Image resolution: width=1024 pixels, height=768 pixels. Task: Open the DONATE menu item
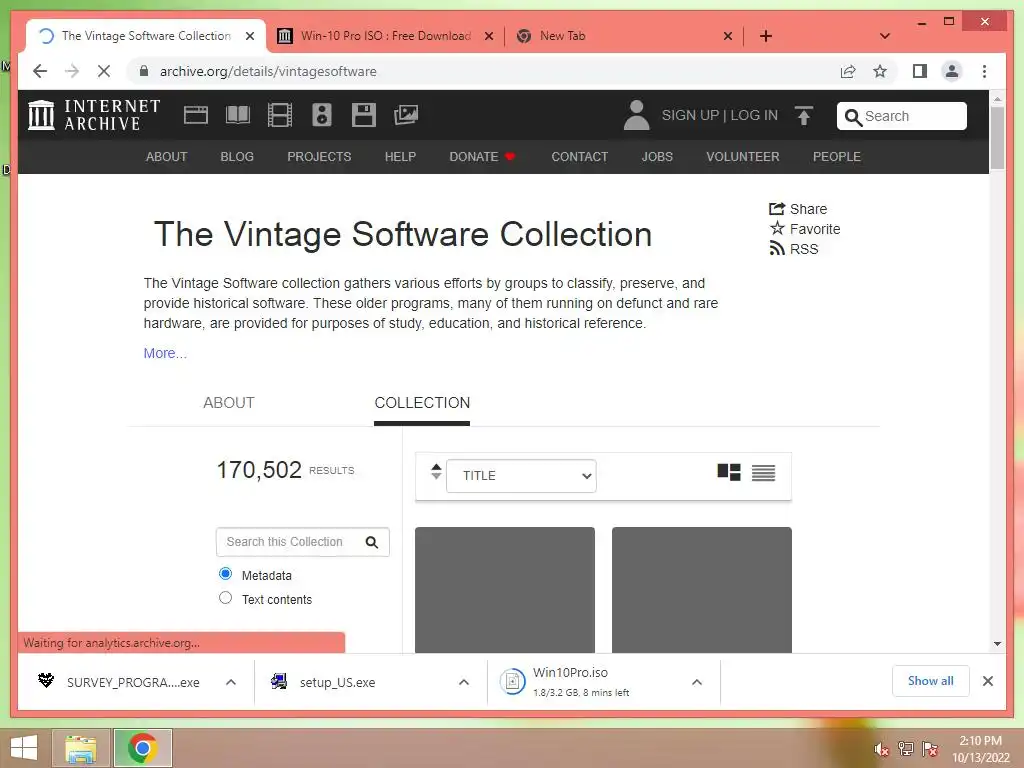click(x=482, y=157)
